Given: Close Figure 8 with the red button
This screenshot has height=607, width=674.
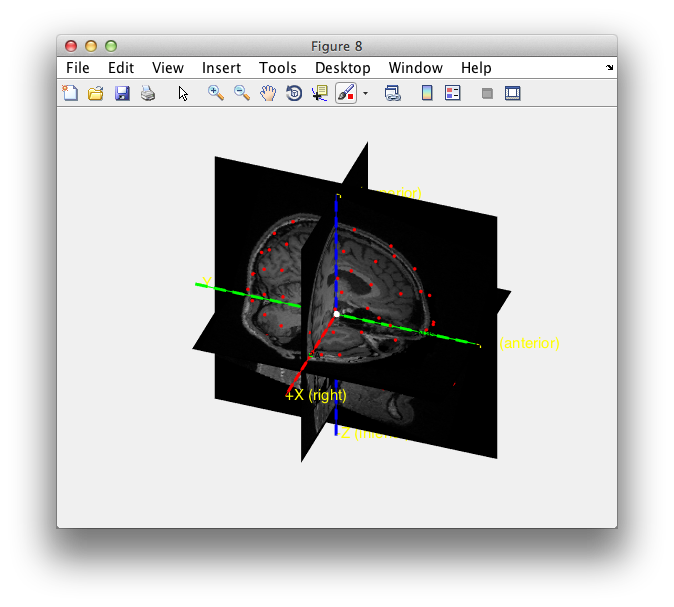Looking at the screenshot, I should [x=71, y=46].
